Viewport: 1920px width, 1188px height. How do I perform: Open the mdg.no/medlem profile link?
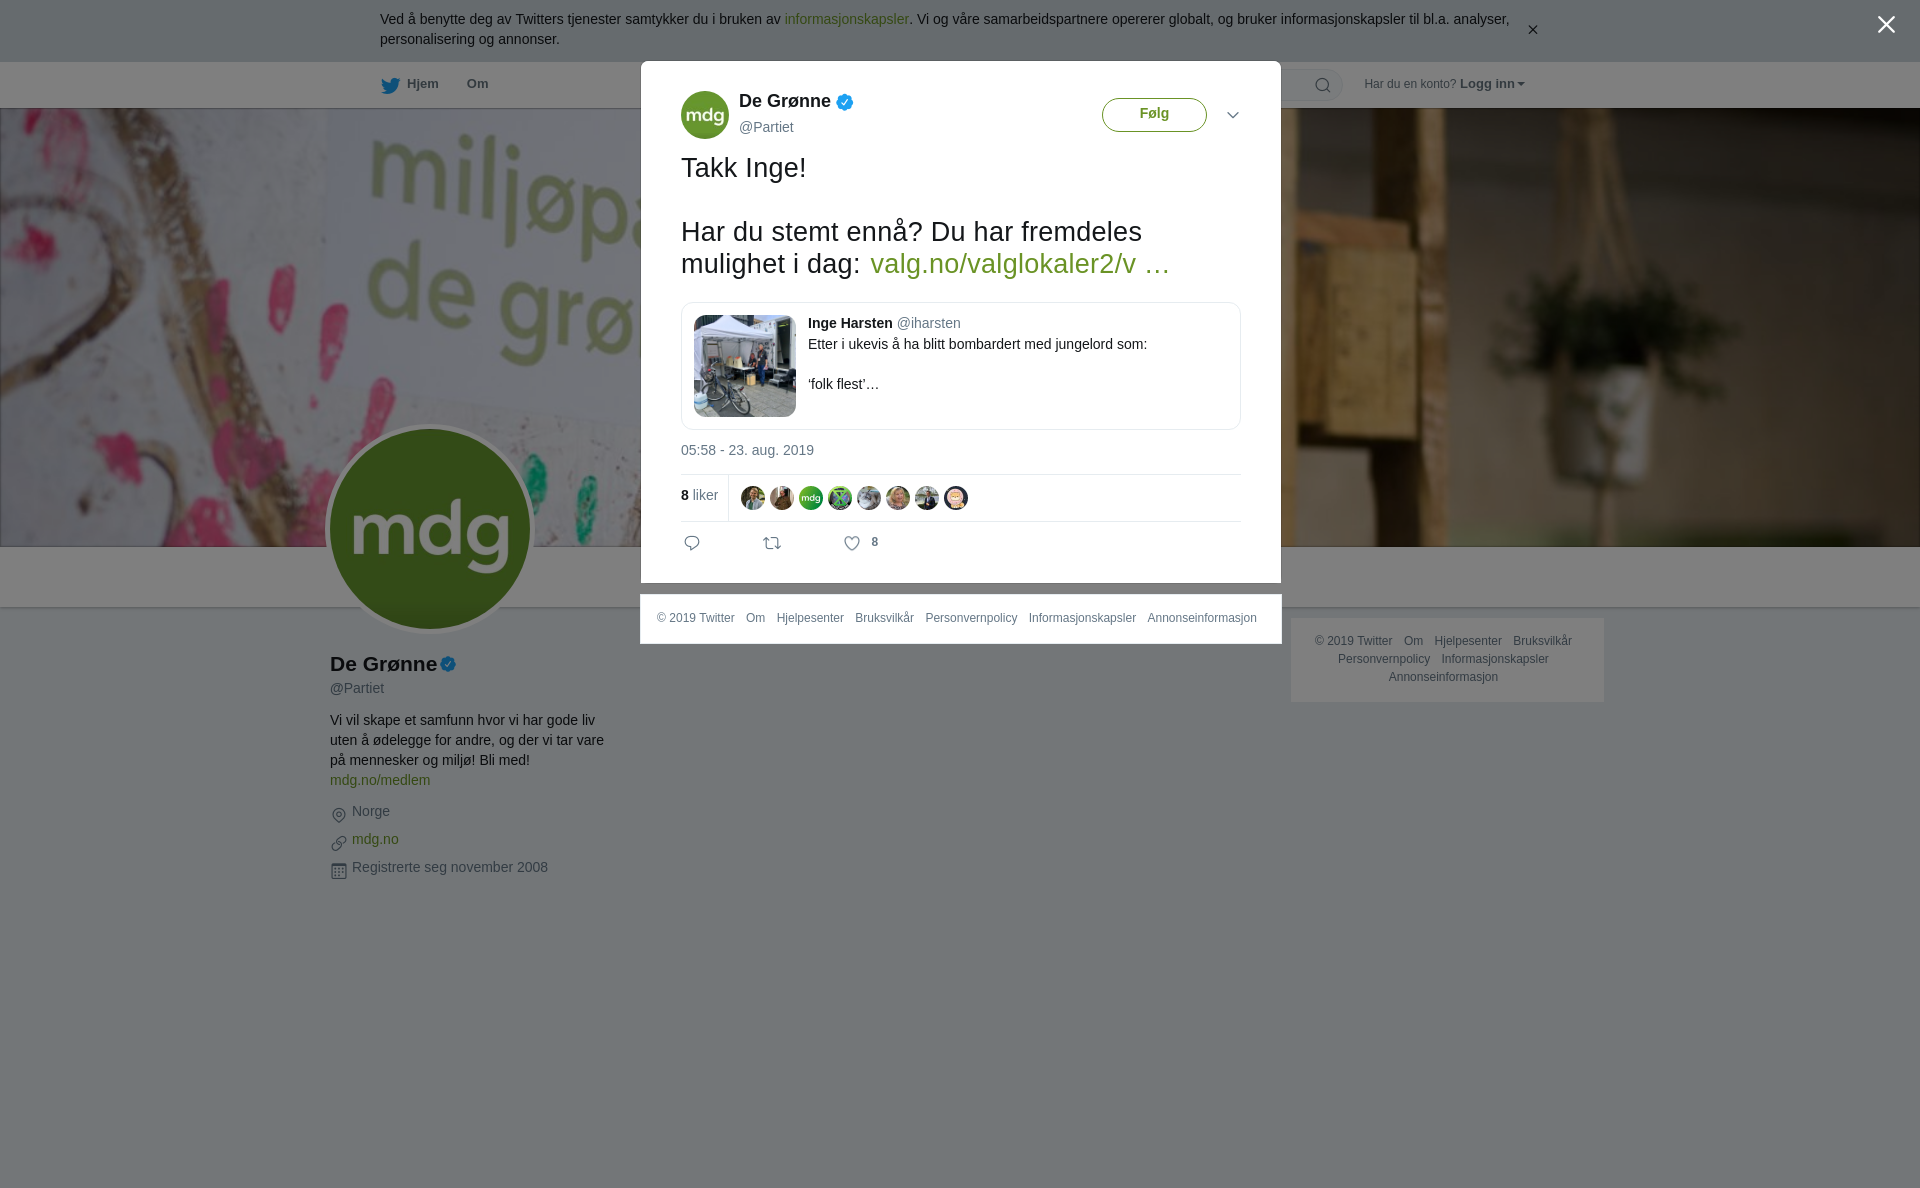click(380, 780)
